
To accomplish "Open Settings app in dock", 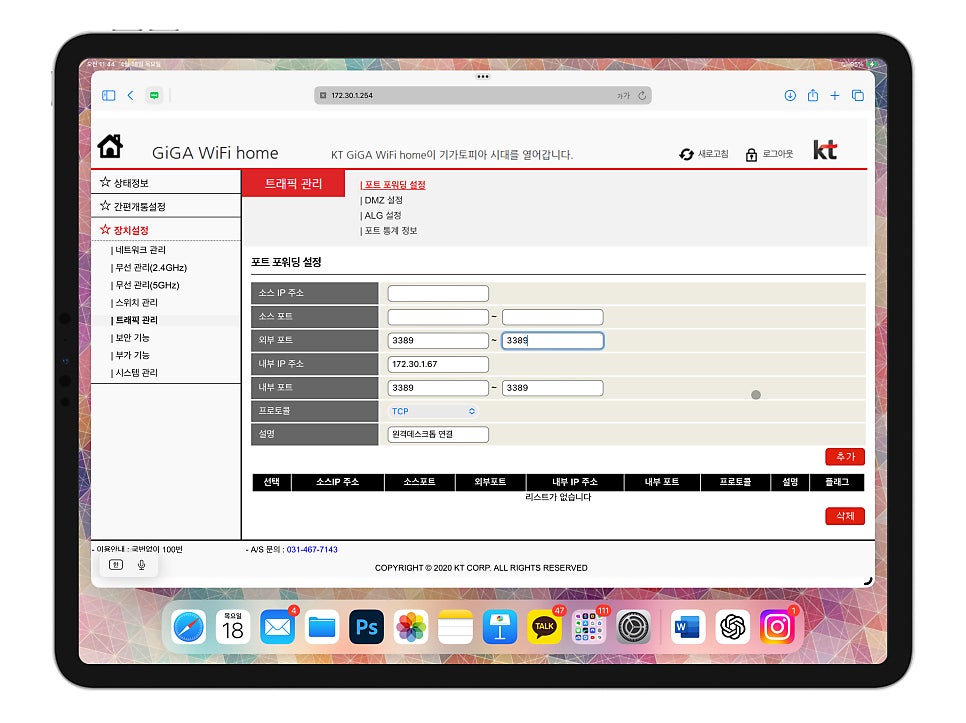I will click(x=633, y=628).
